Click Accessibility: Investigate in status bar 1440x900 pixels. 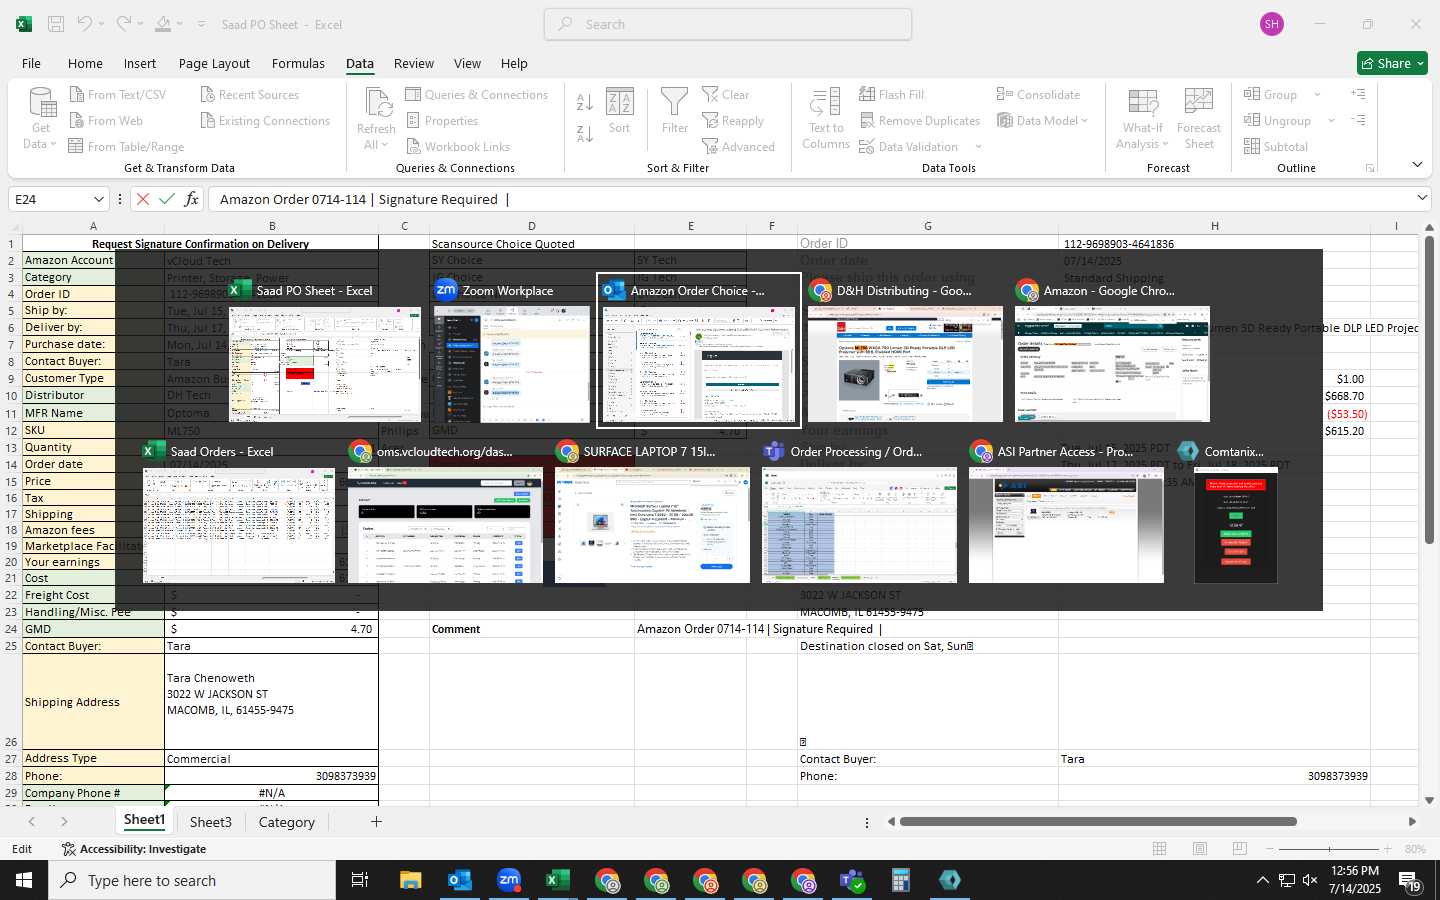coord(134,849)
